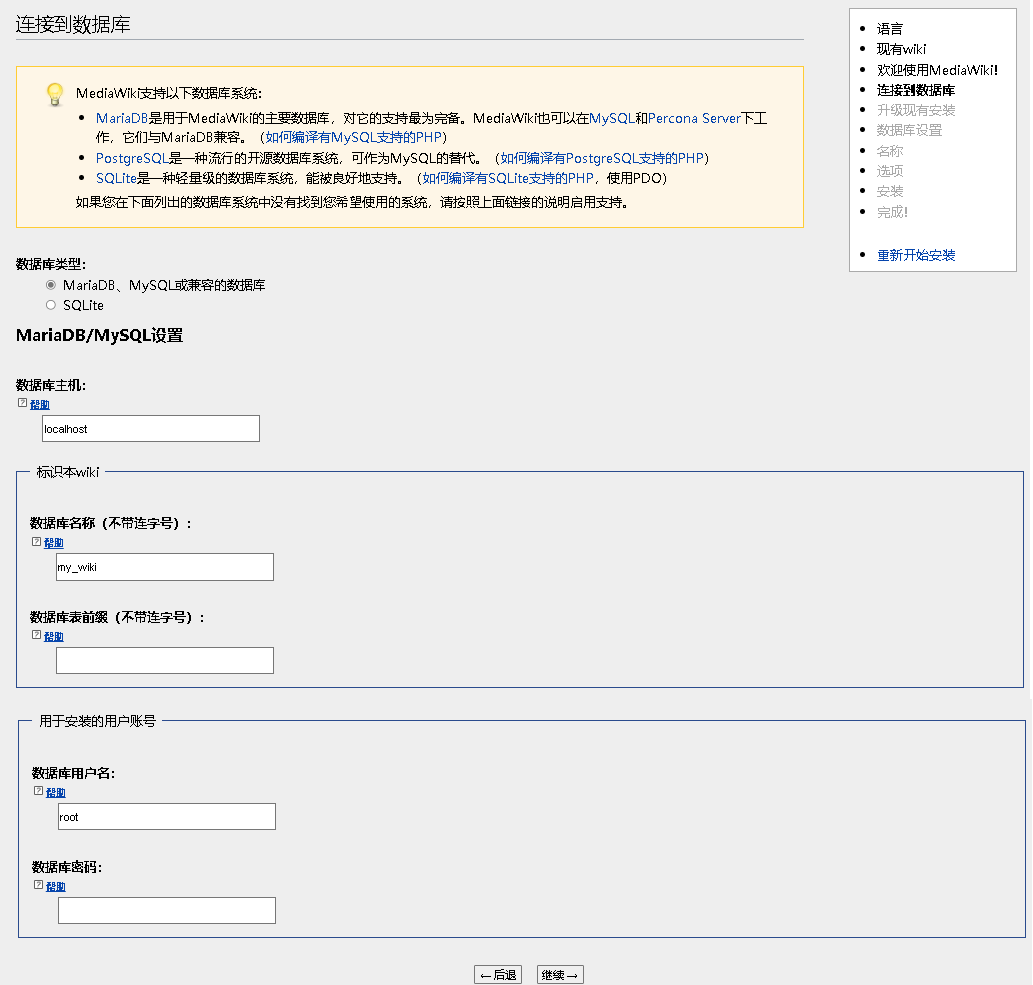Open 帮助 link for 数据库主机
Image resolution: width=1033 pixels, height=985 pixels.
[x=40, y=405]
